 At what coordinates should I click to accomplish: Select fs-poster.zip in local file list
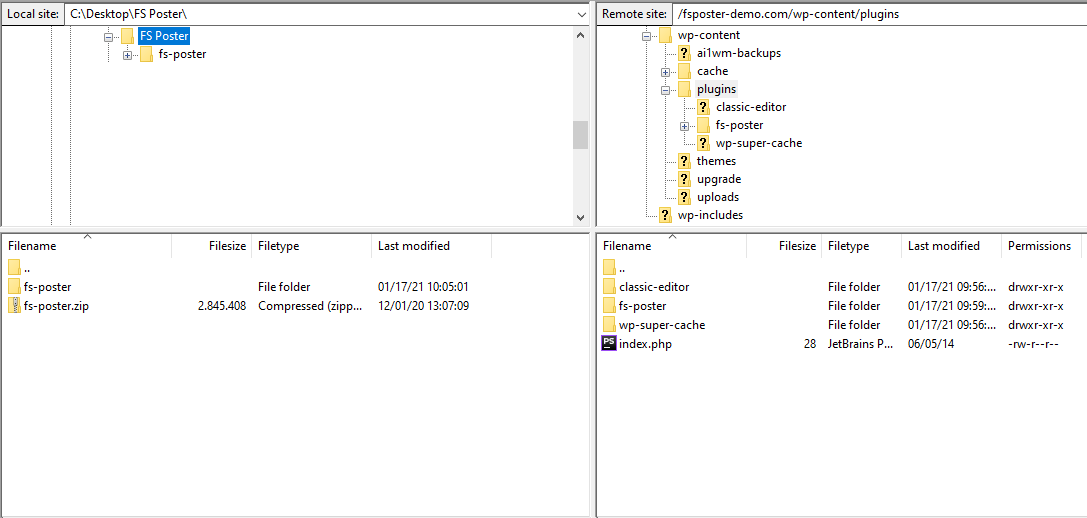[x=56, y=306]
